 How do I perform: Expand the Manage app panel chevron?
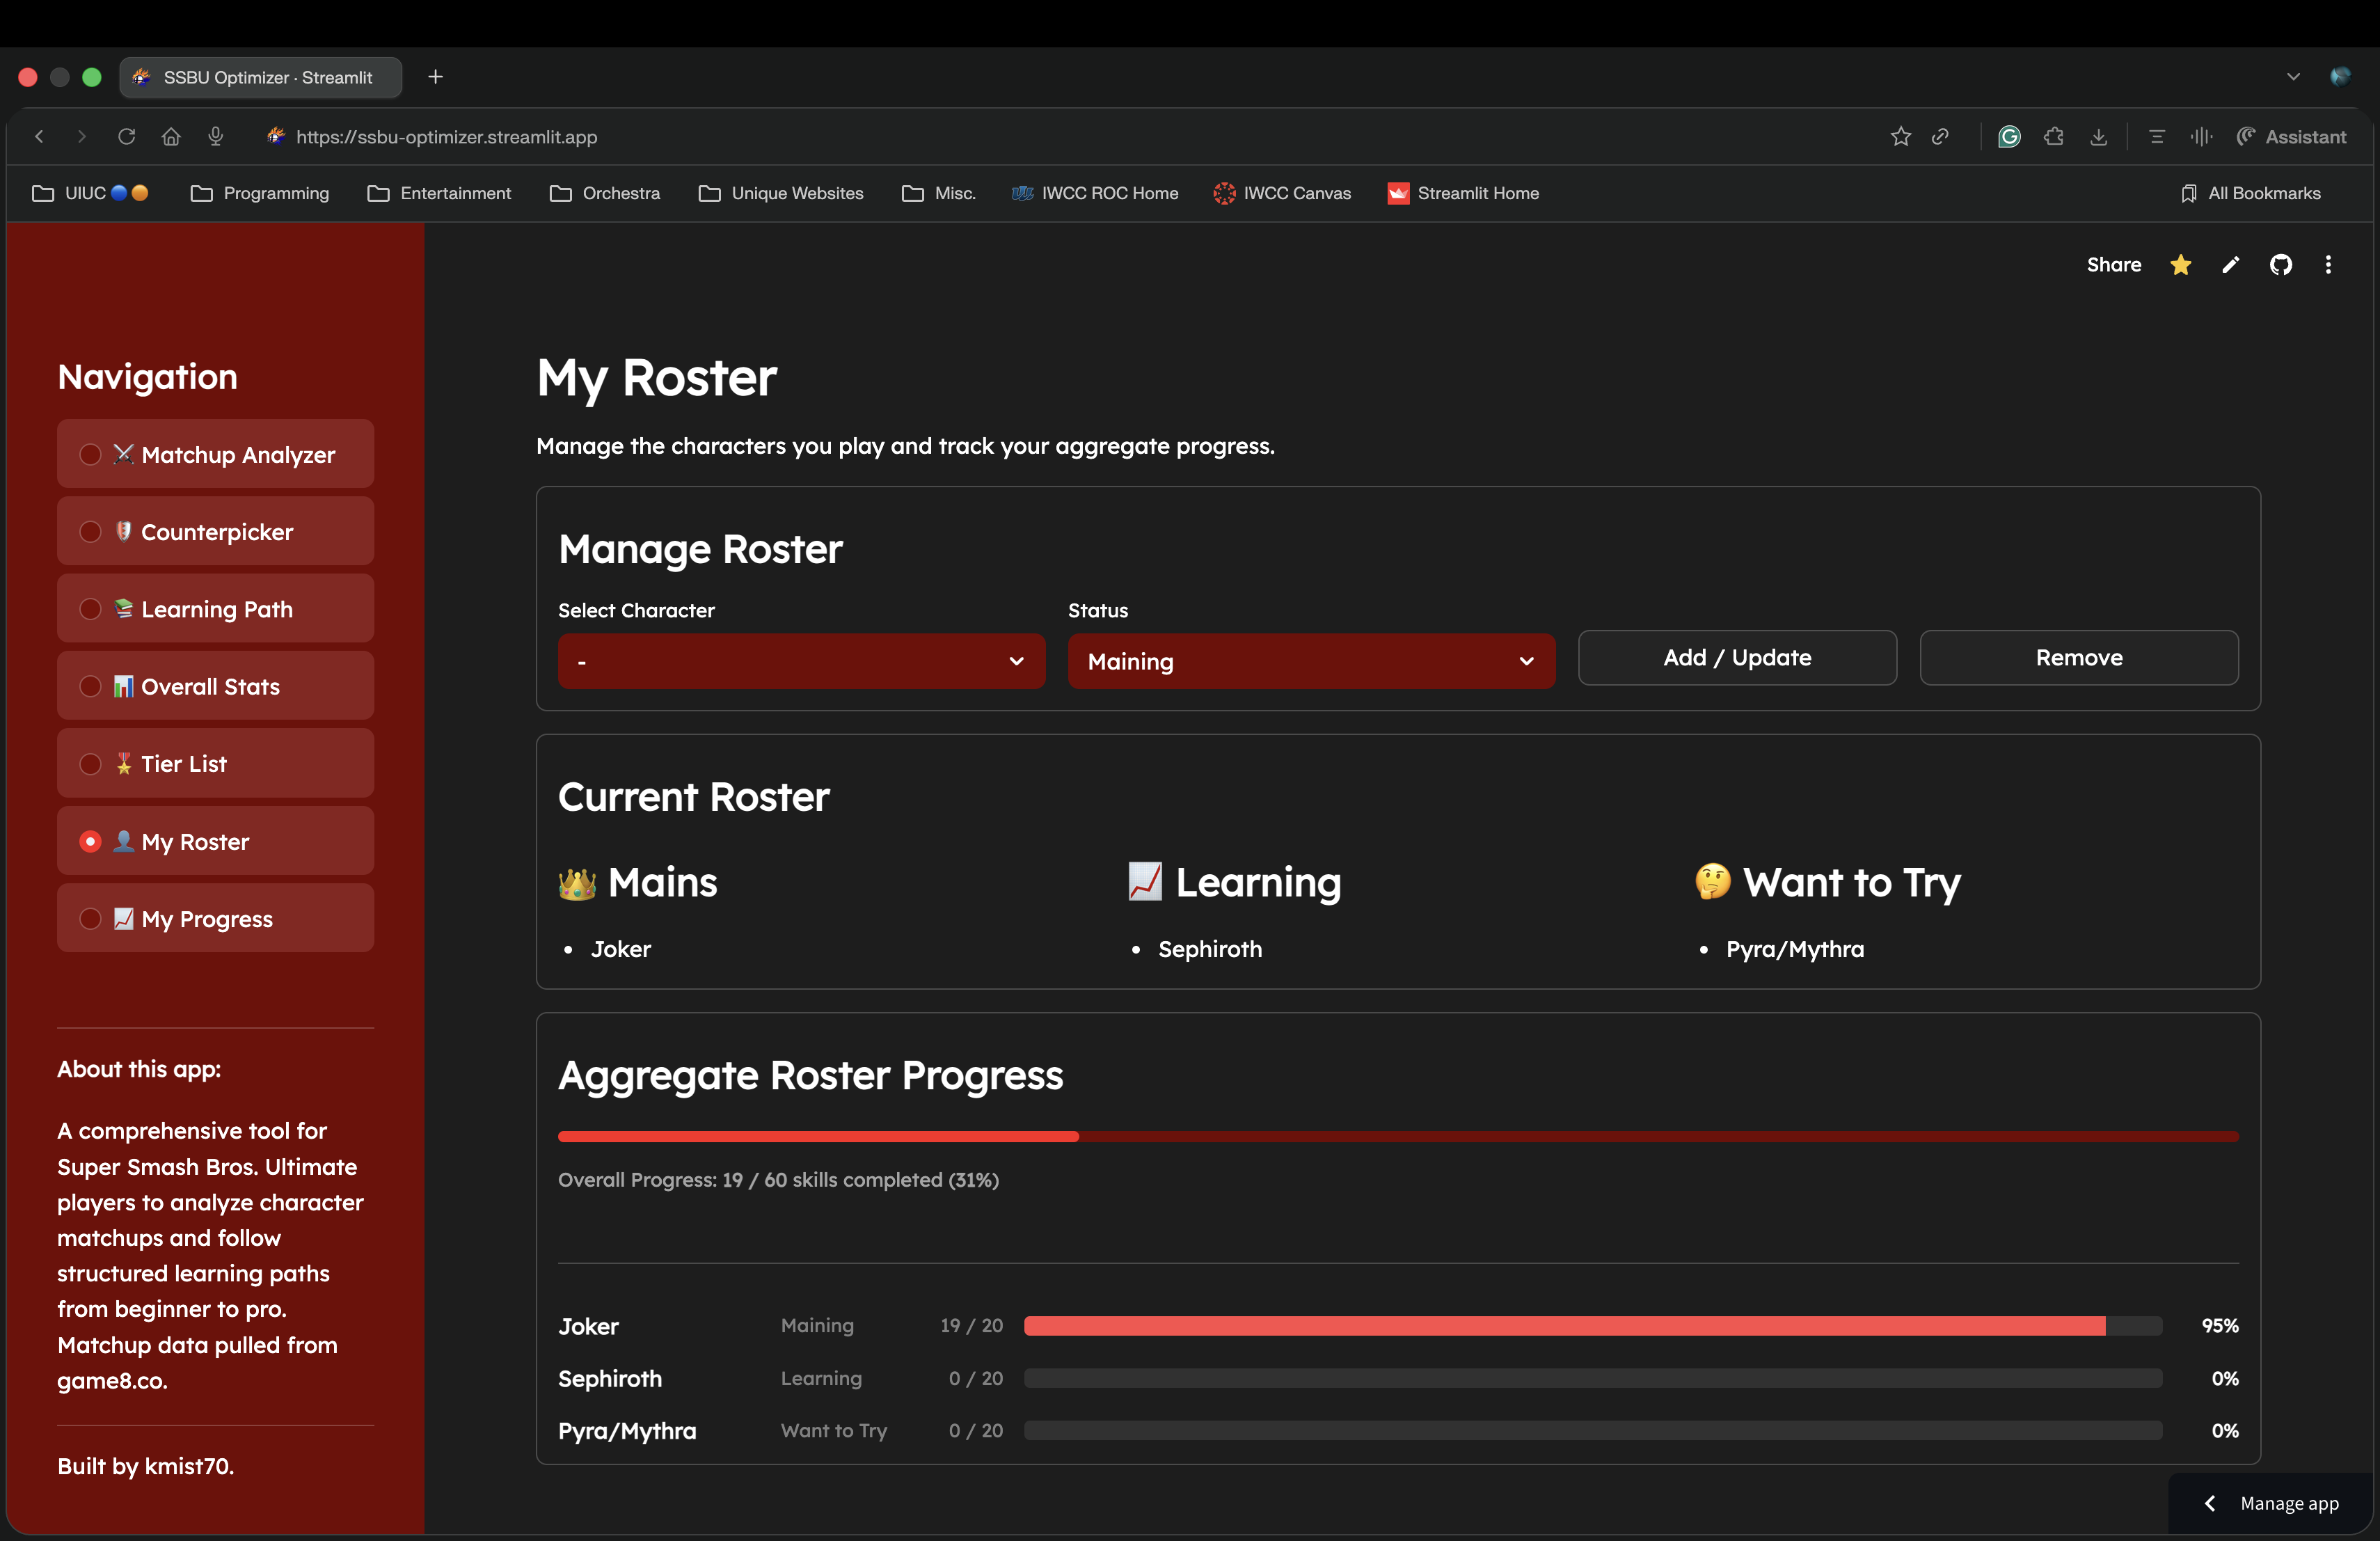pyautogui.click(x=2209, y=1503)
